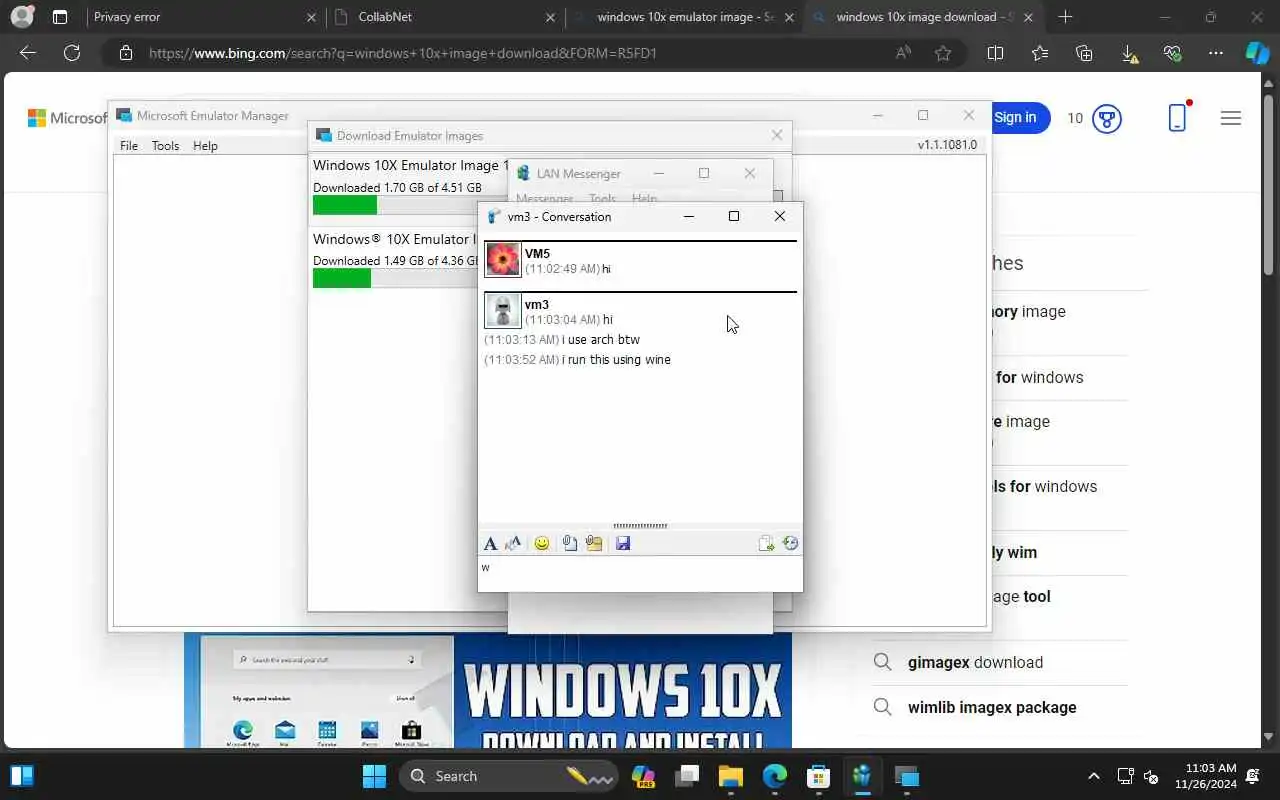Open the wimlib imagex package suggestion
Image resolution: width=1280 pixels, height=800 pixels.
tap(992, 707)
